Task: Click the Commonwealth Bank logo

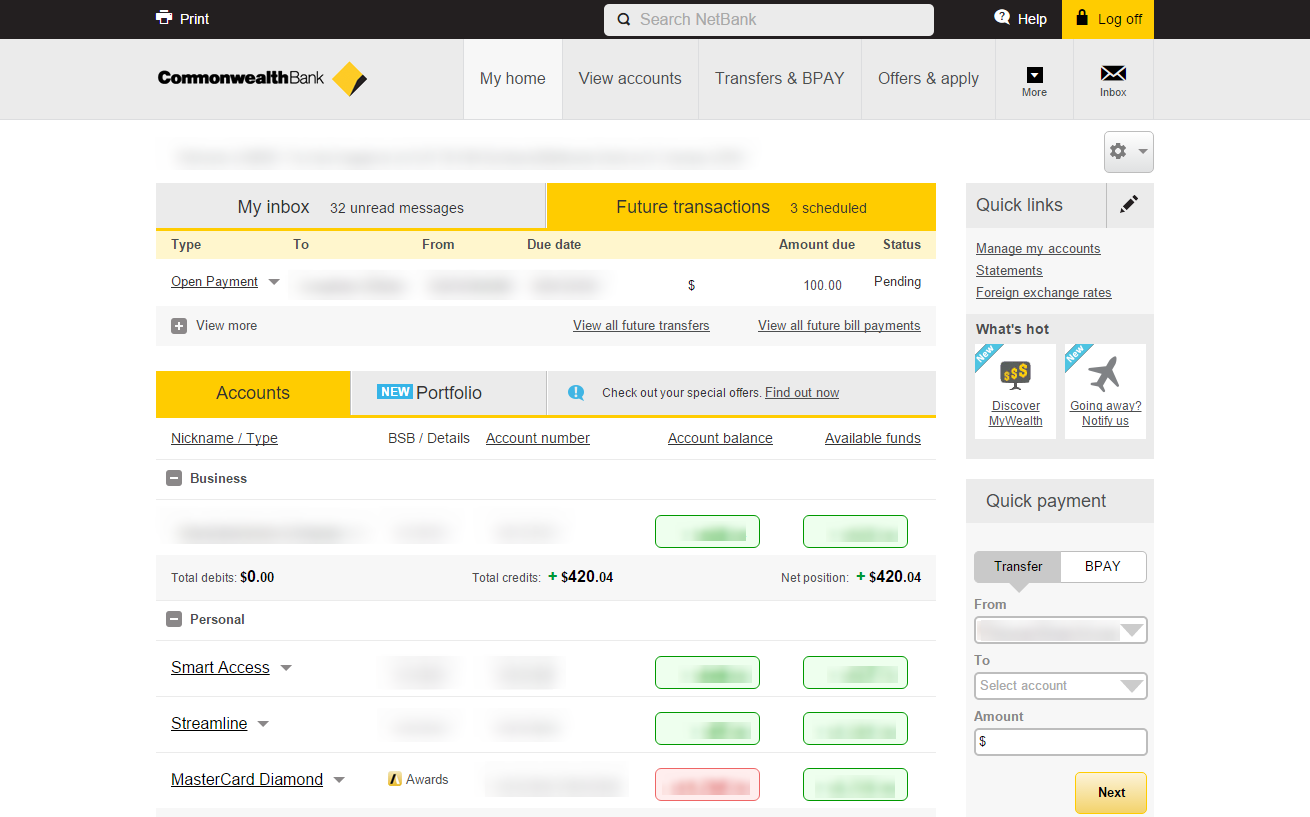Action: pyautogui.click(x=262, y=79)
